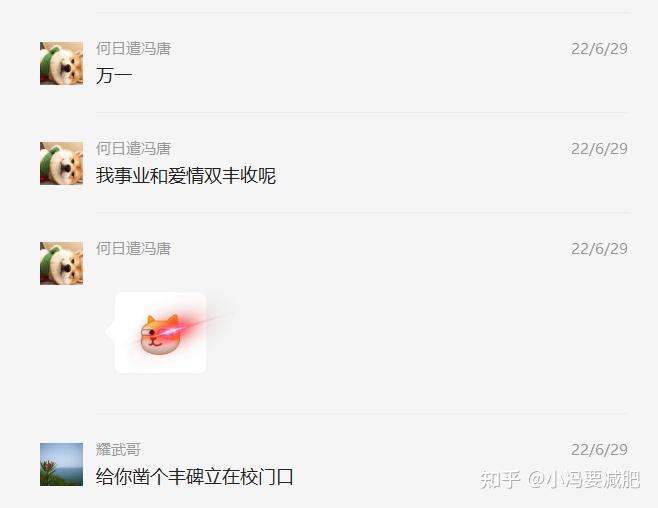658x508 pixels.
Task: Click the message 给你凿个丰碑立在校门口
Action: [195, 477]
